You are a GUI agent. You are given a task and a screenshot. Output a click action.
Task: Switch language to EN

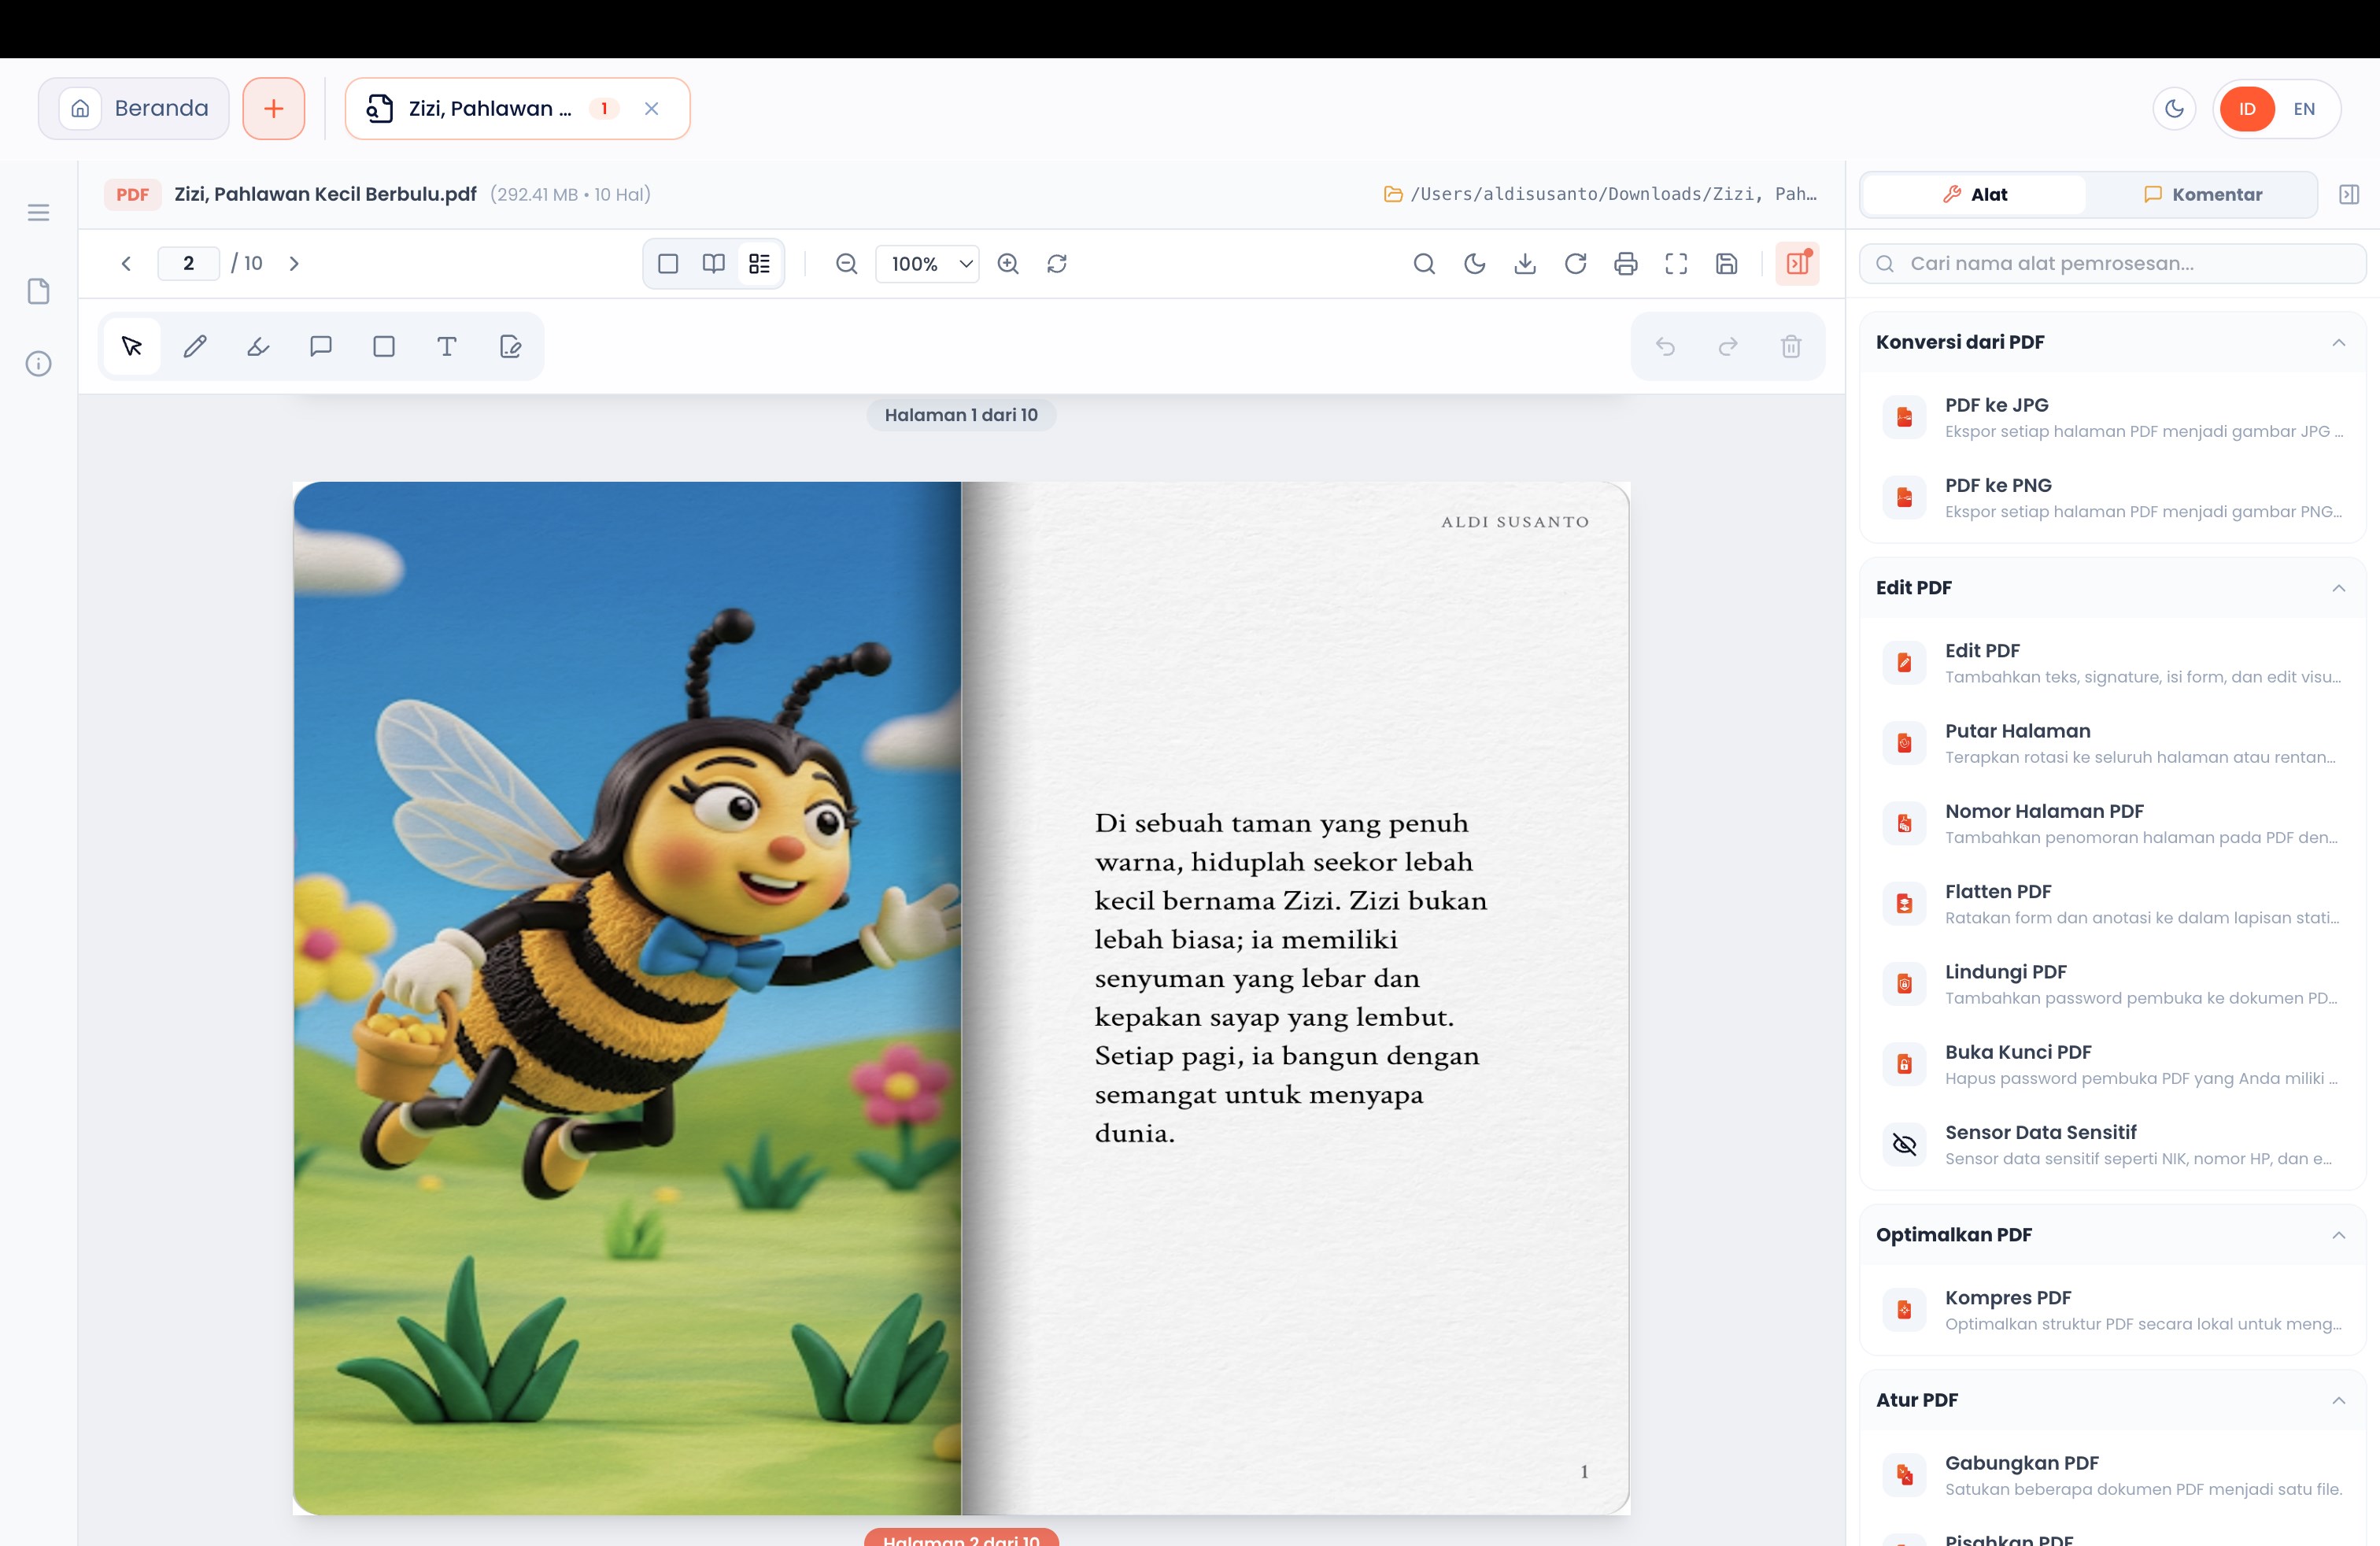tap(2304, 109)
